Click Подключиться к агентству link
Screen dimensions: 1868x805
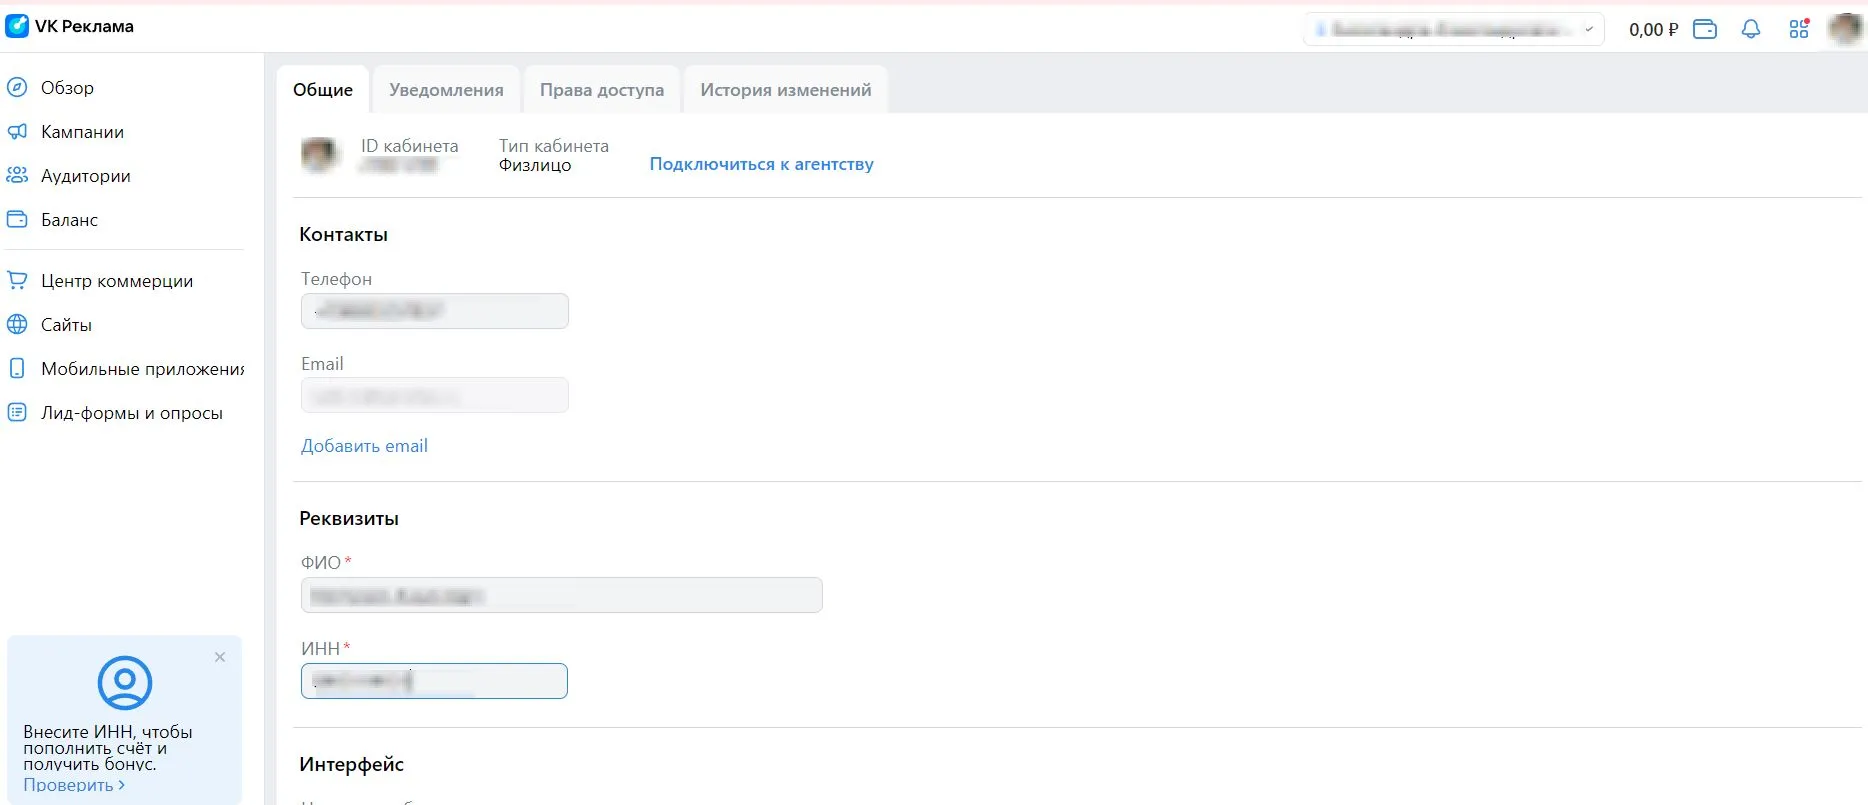pos(761,164)
